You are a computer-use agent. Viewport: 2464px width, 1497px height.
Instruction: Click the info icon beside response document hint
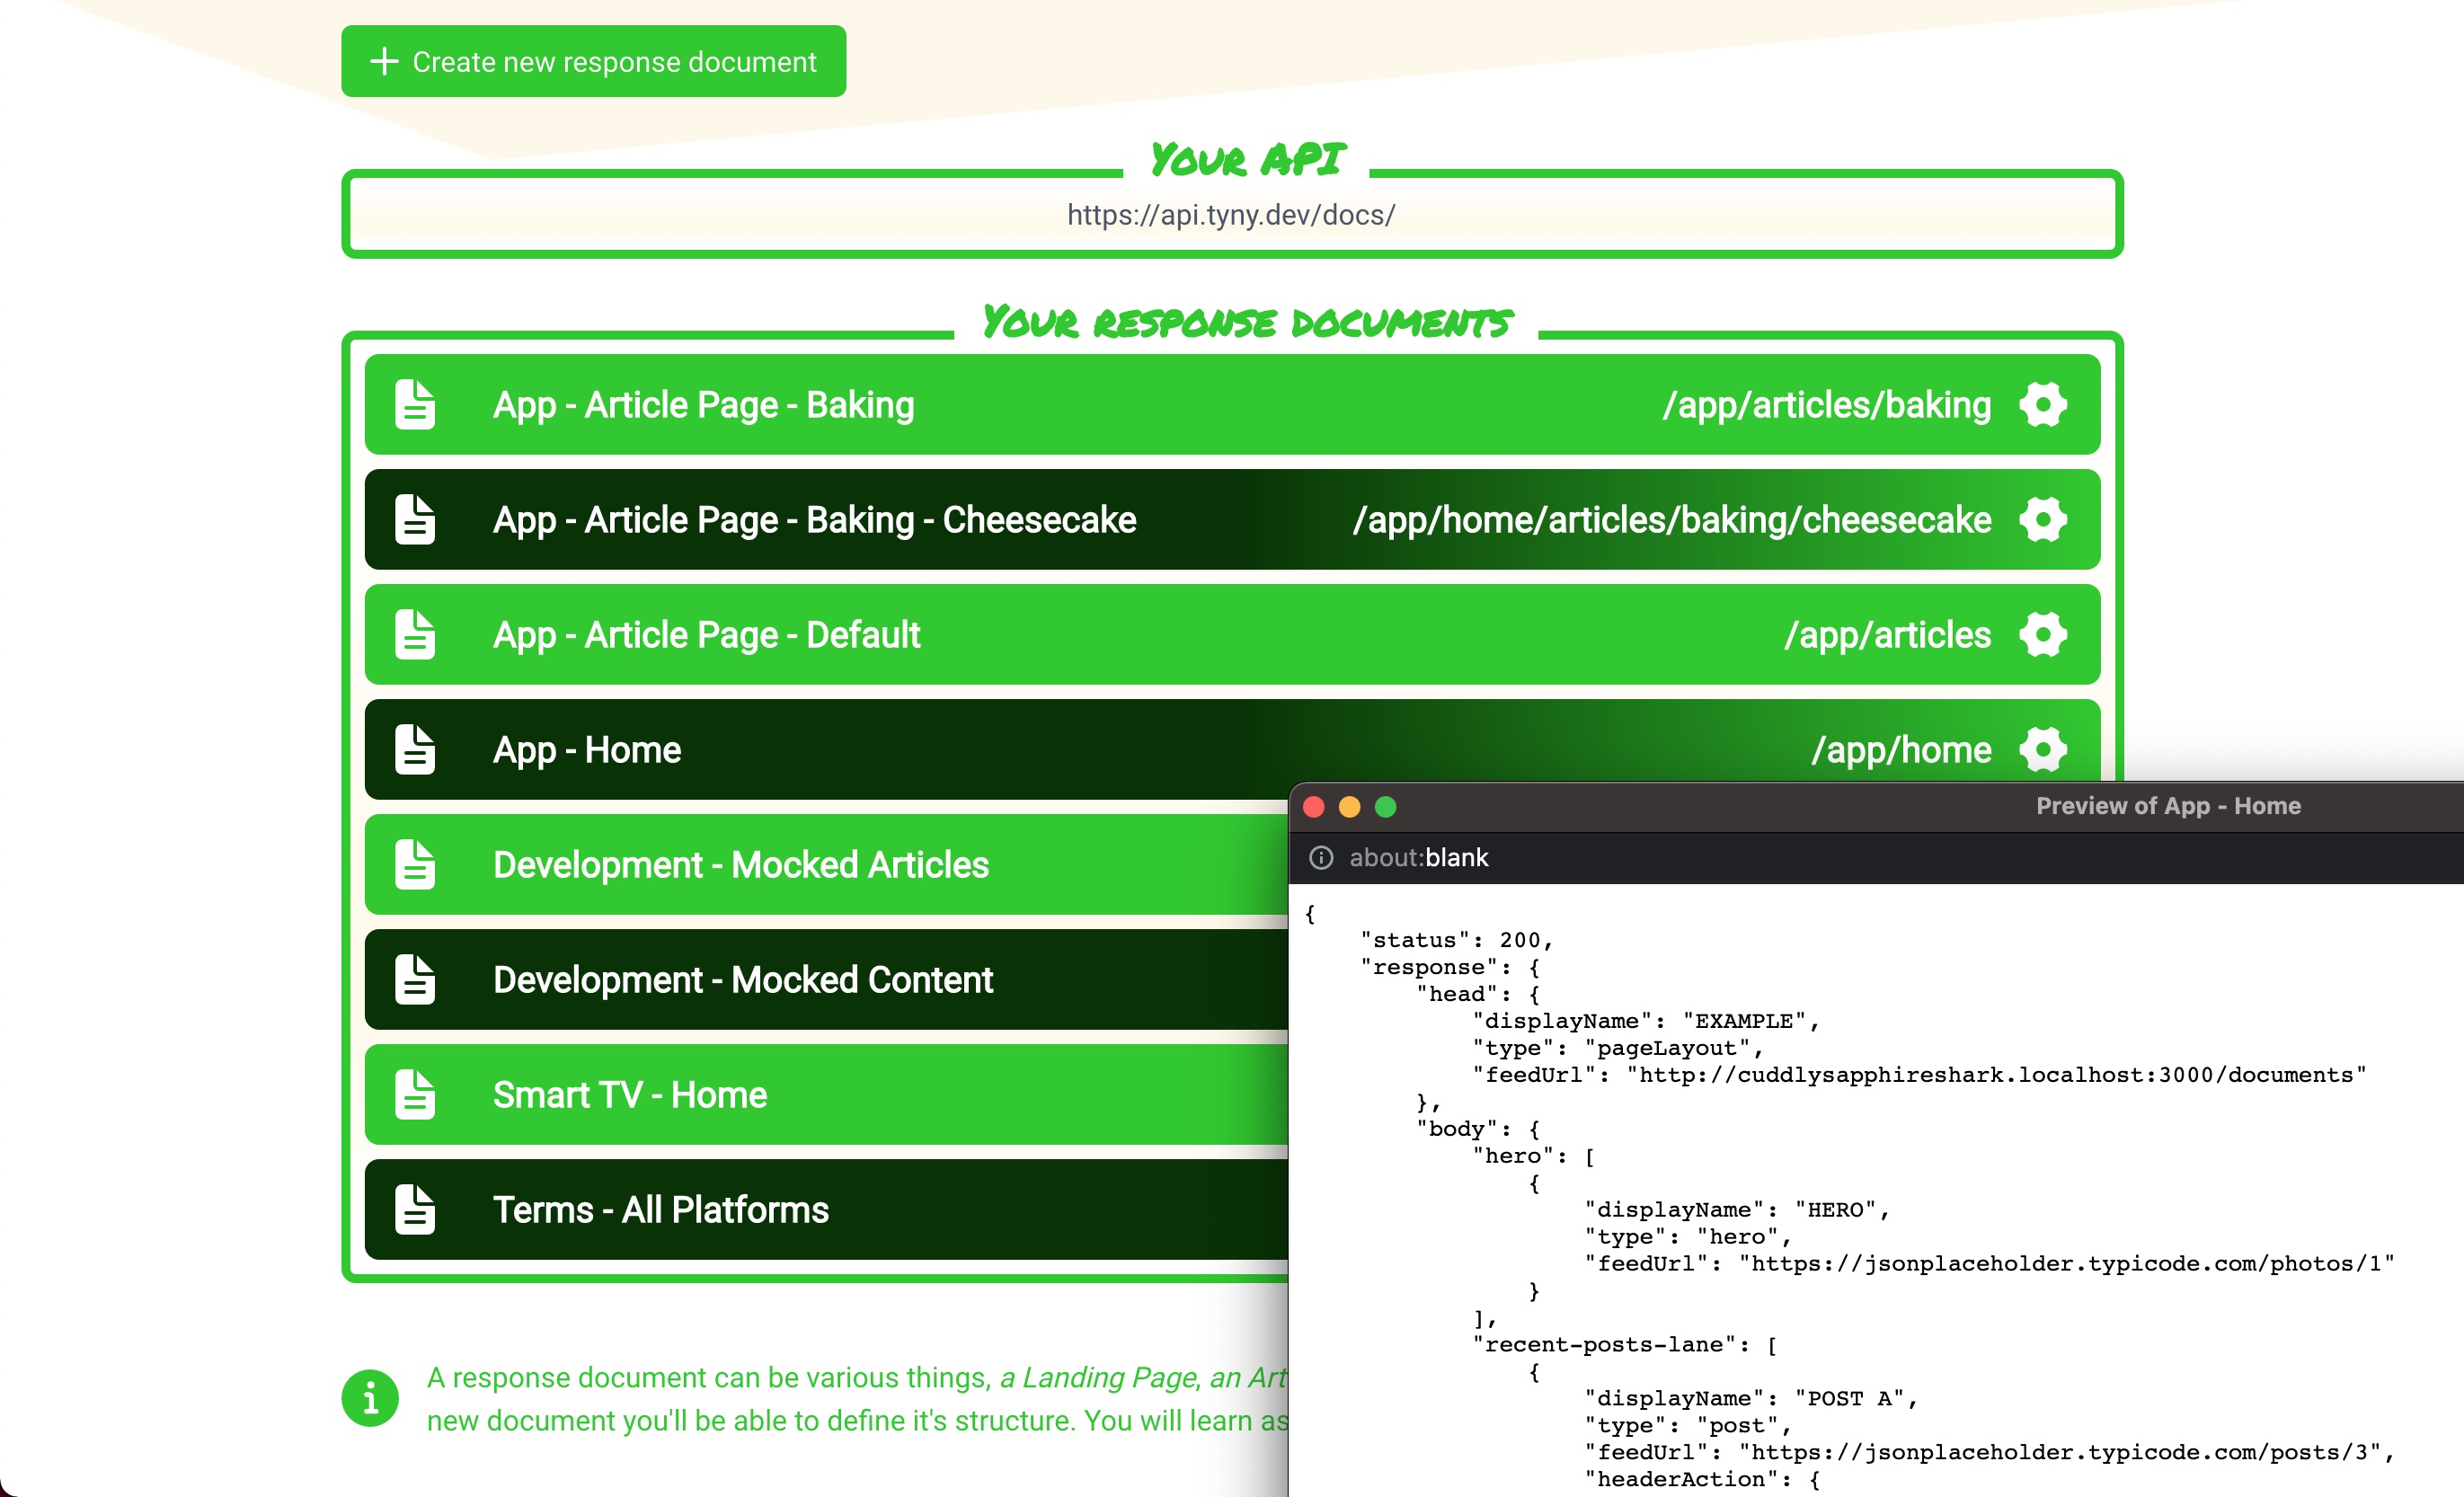tap(370, 1398)
